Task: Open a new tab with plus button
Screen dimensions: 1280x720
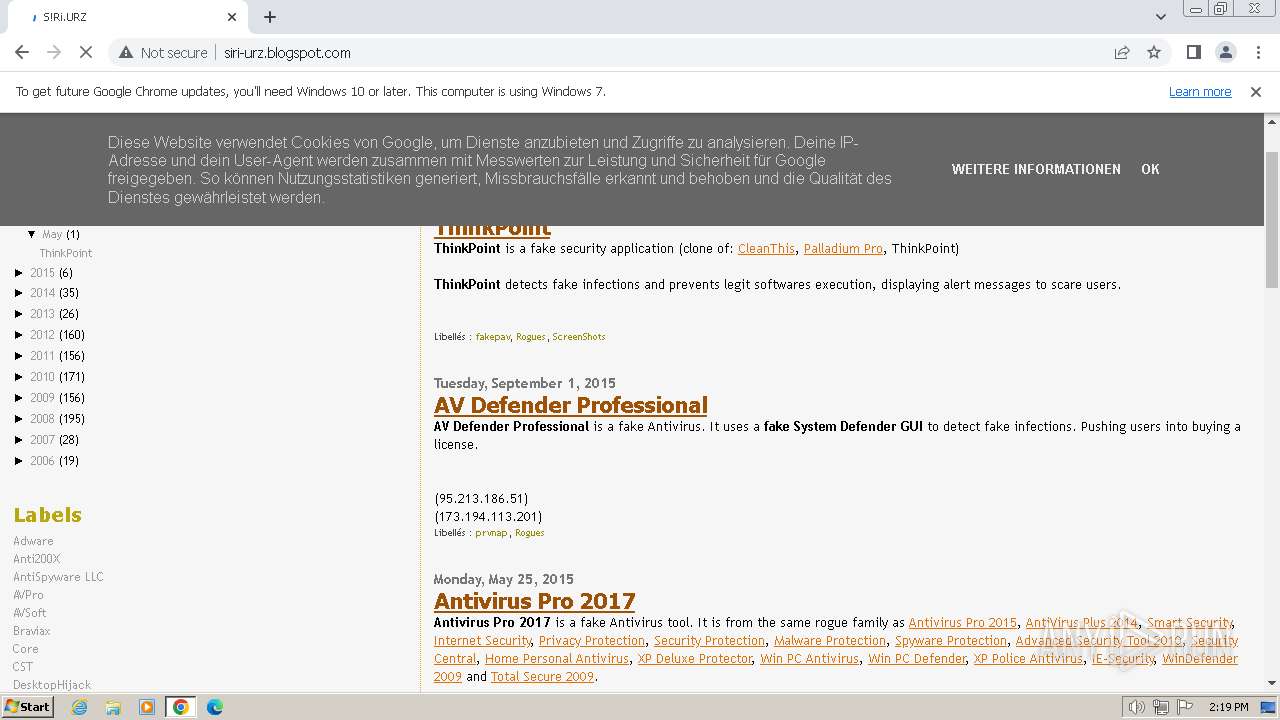Action: tap(270, 17)
